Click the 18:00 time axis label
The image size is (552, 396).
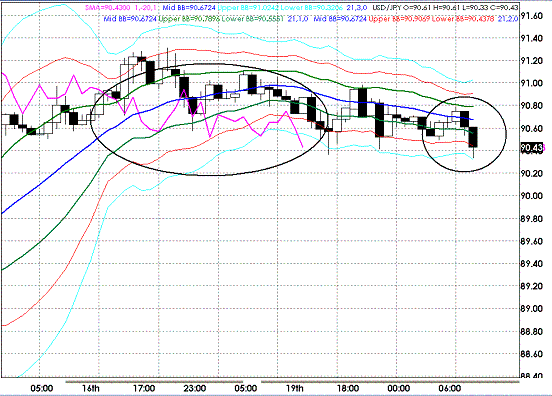pyautogui.click(x=348, y=388)
